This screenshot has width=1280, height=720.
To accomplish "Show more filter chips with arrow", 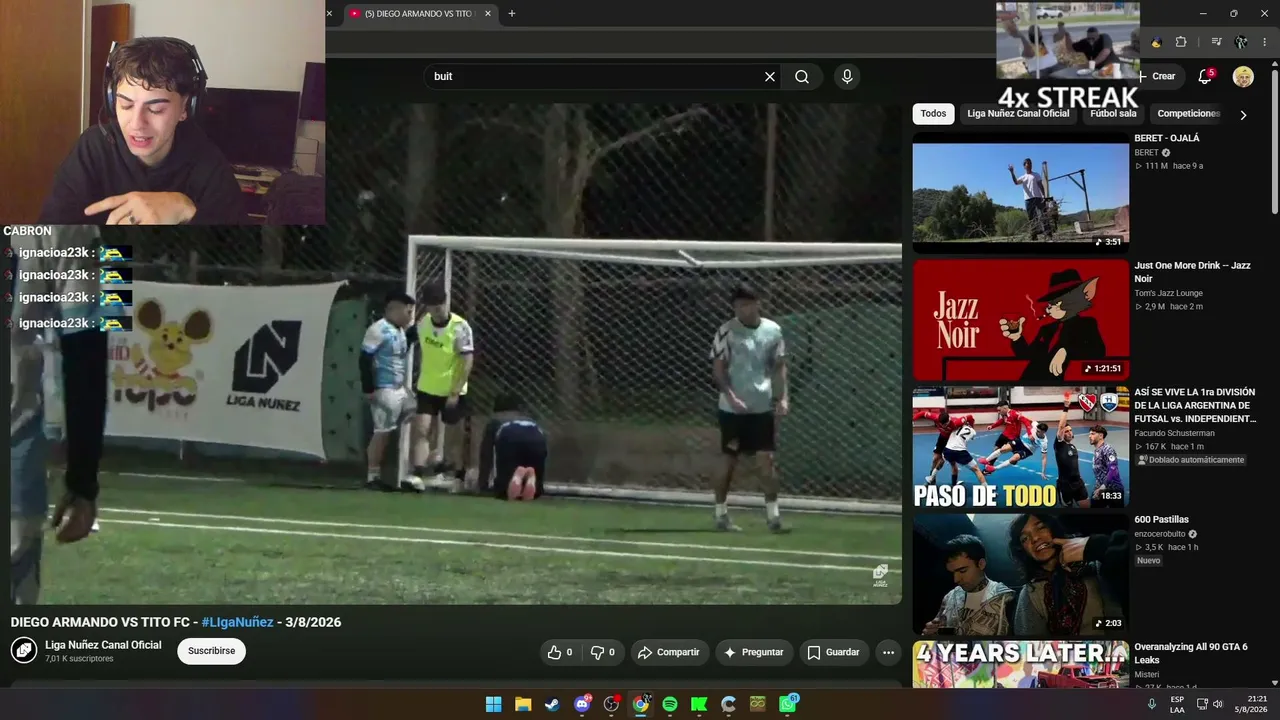I will 1243,115.
